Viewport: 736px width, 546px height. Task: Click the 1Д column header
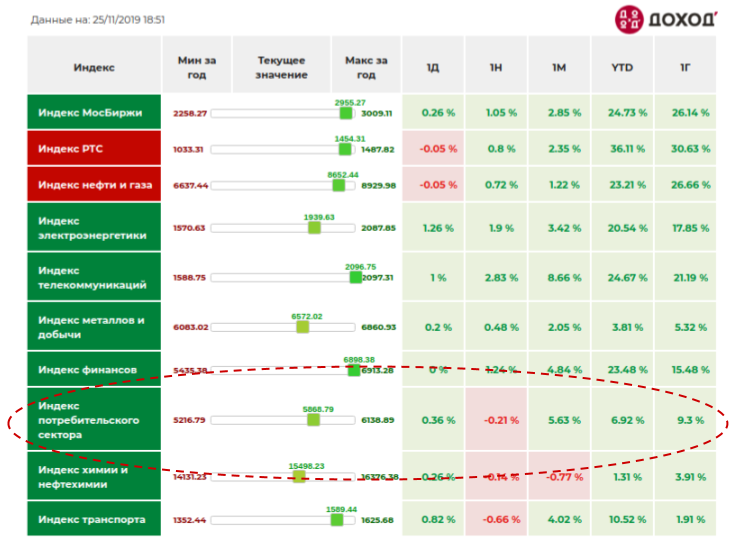point(433,65)
